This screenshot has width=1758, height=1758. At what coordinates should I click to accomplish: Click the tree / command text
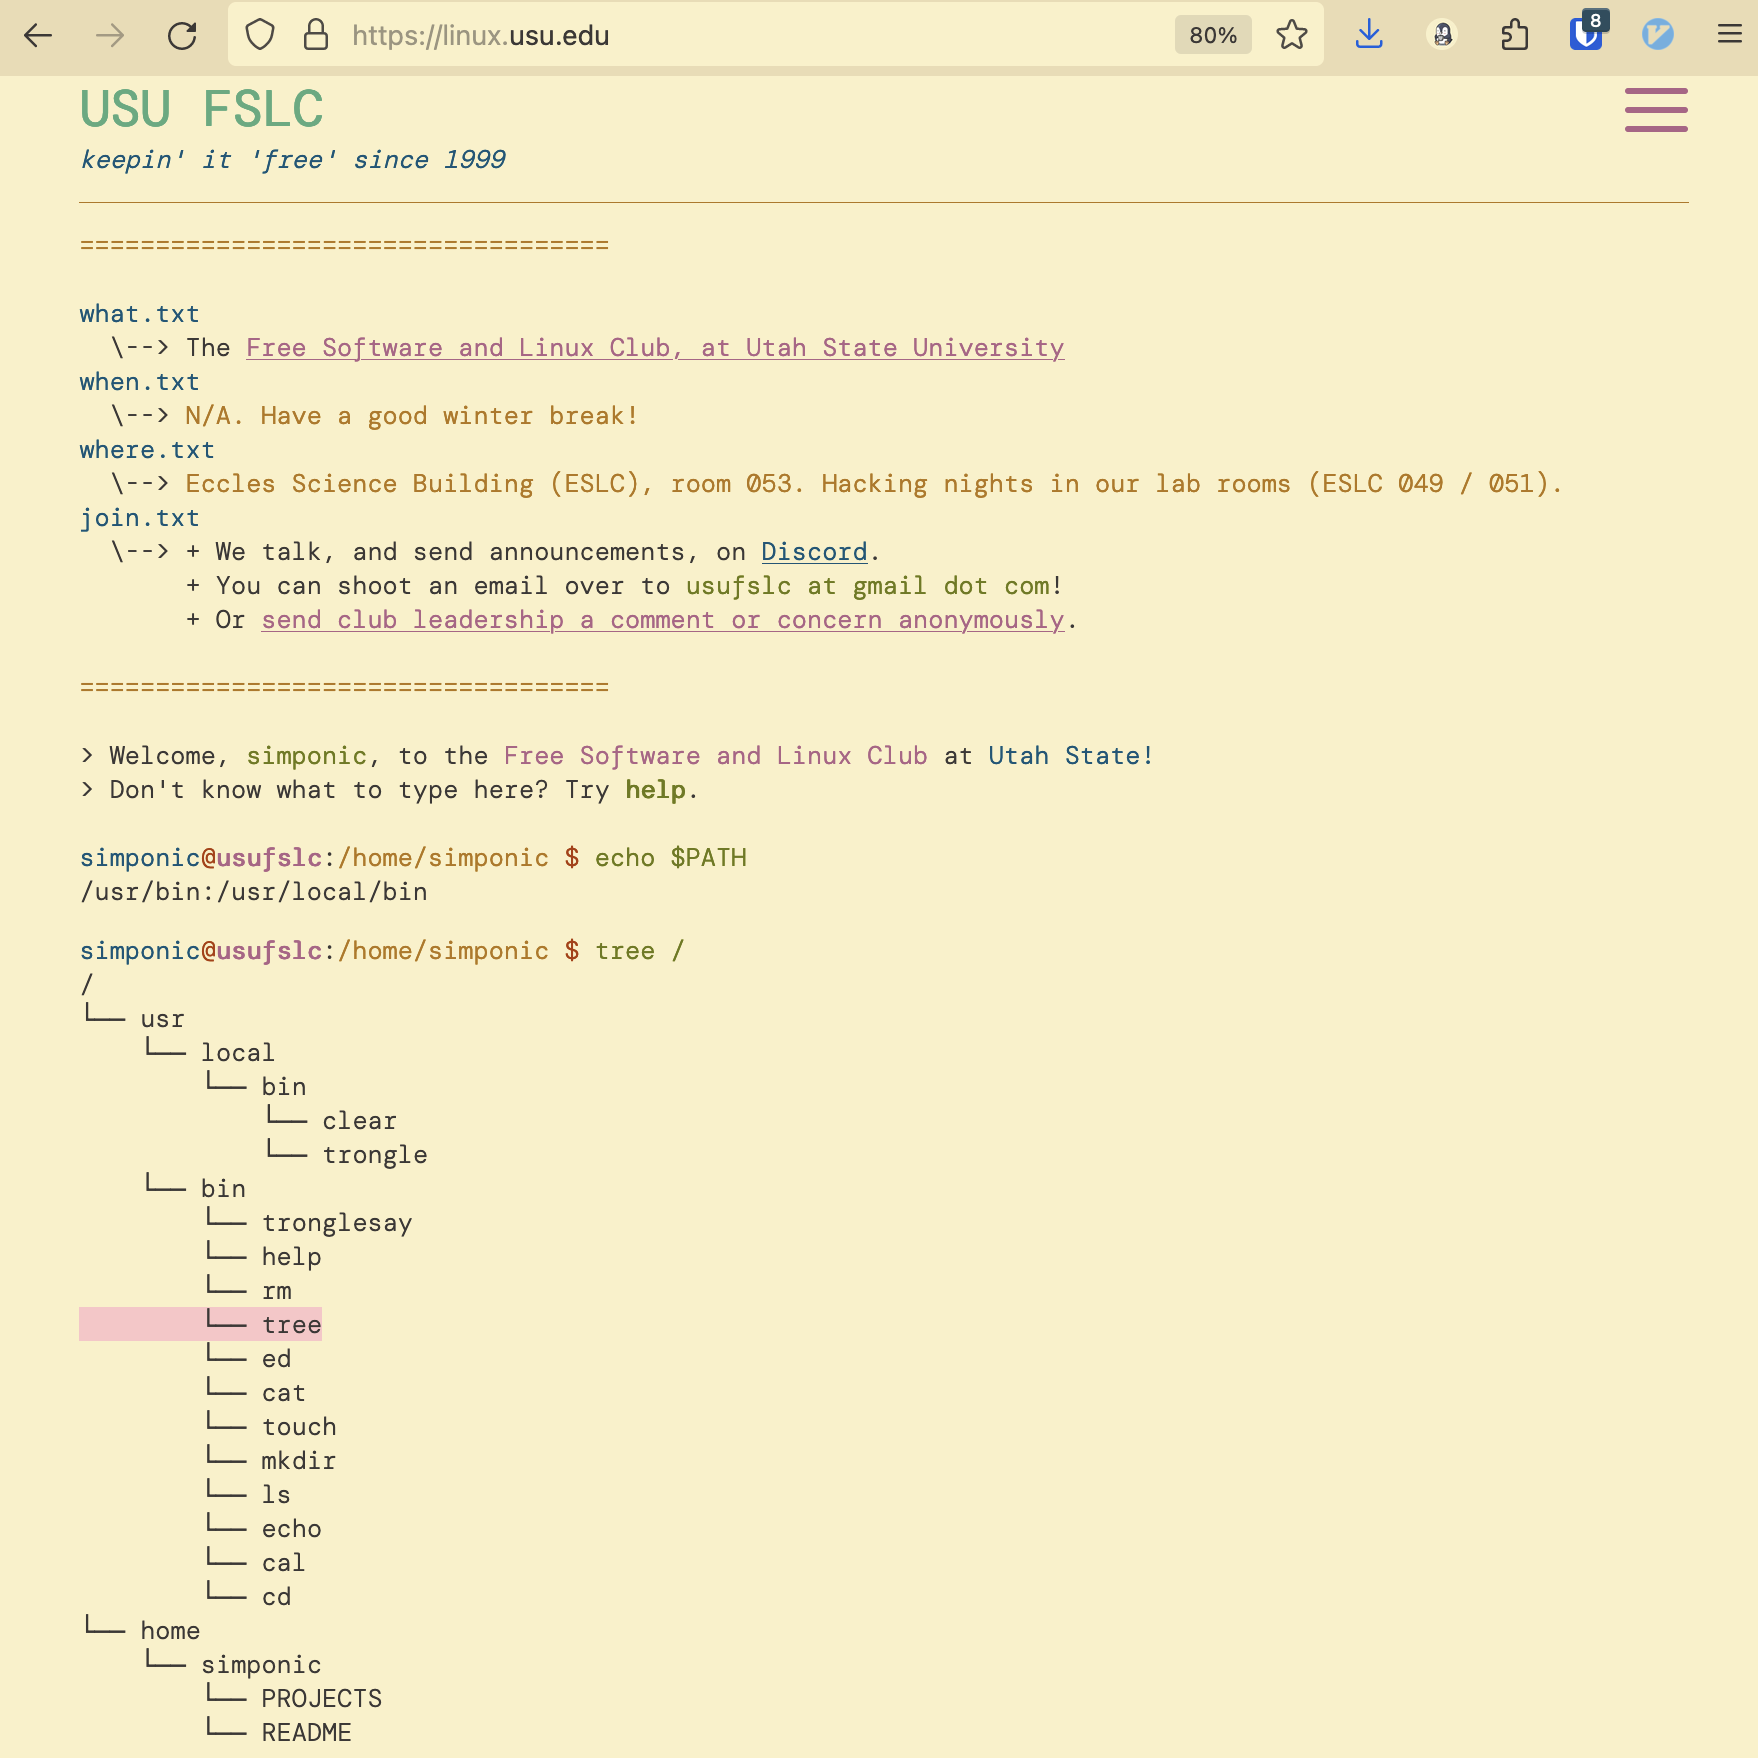[x=640, y=951]
